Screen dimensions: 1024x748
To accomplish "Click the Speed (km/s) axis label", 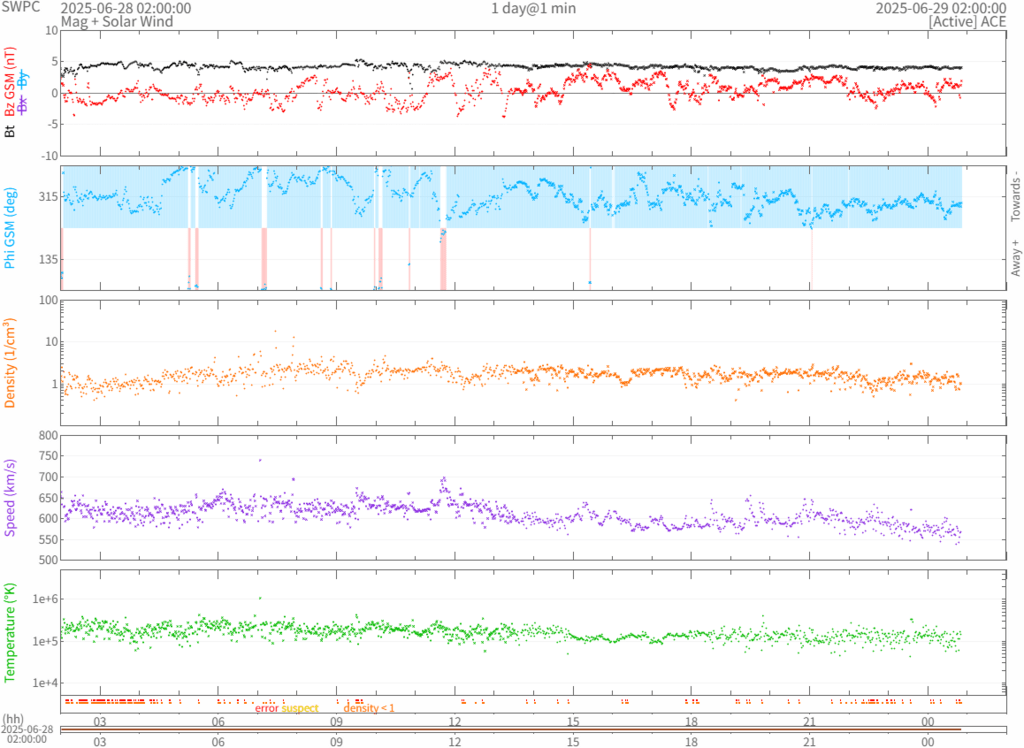I will pos(10,496).
